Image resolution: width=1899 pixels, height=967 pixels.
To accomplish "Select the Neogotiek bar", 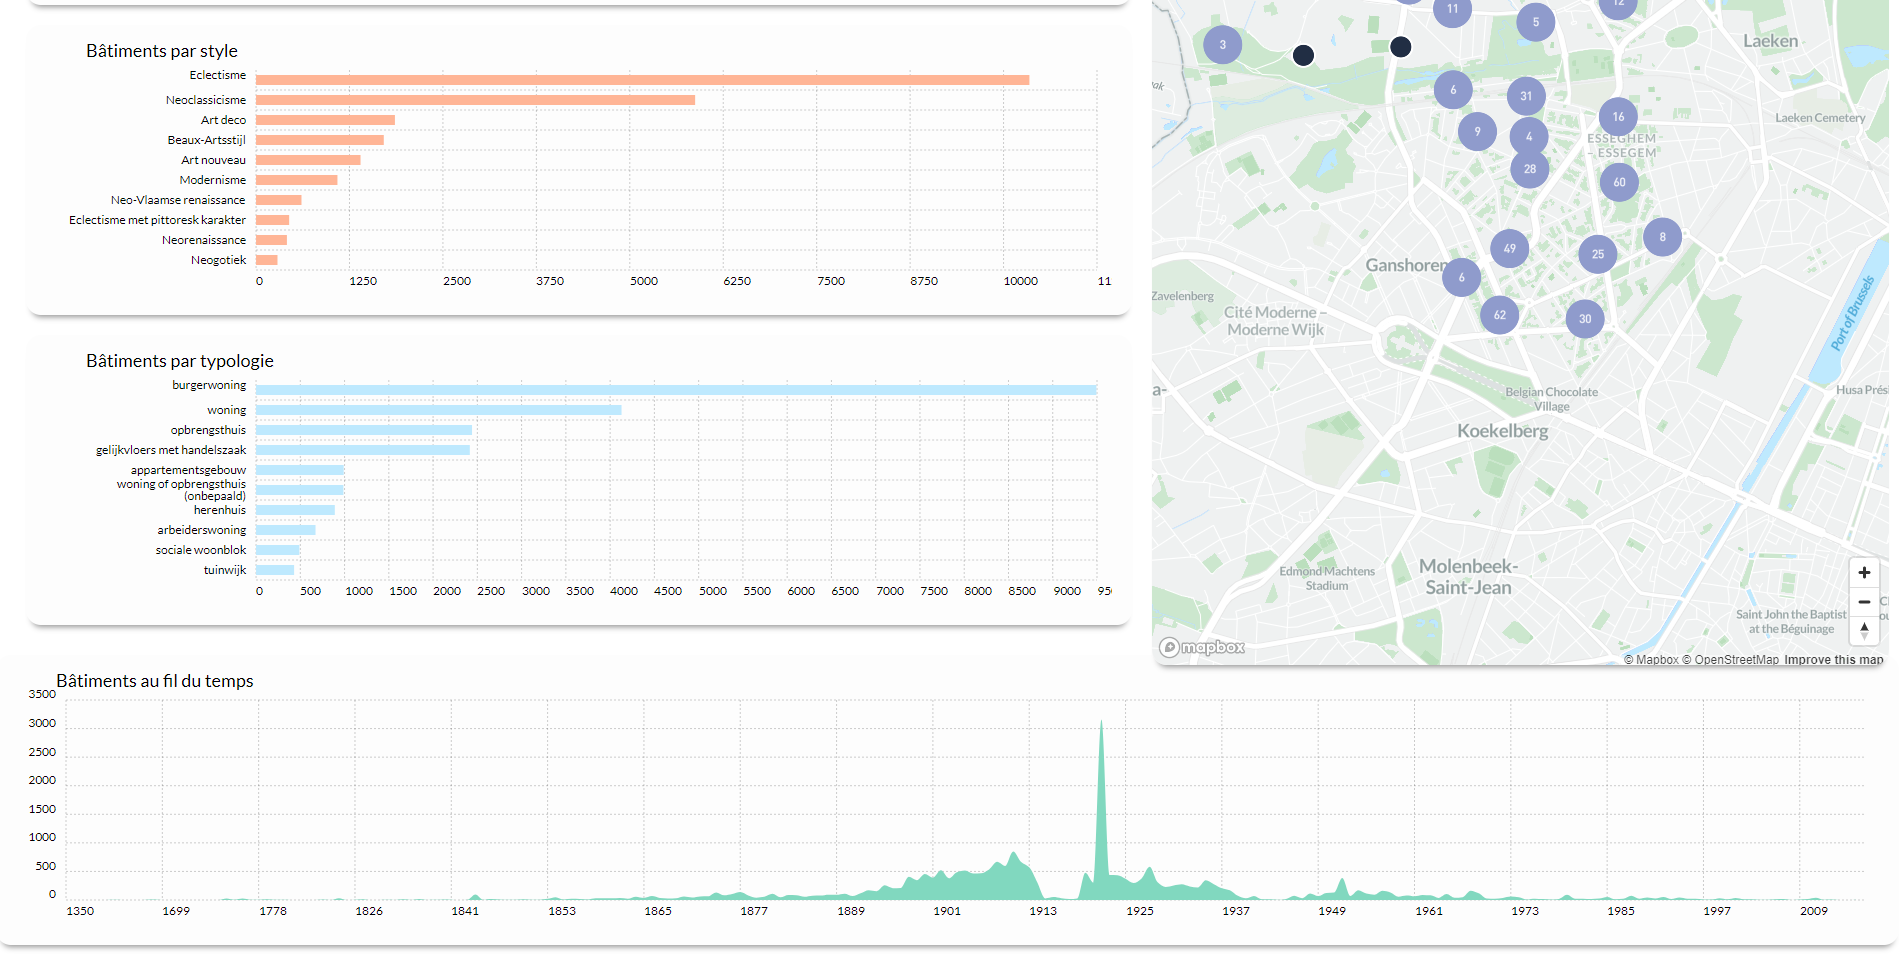I will (267, 260).
